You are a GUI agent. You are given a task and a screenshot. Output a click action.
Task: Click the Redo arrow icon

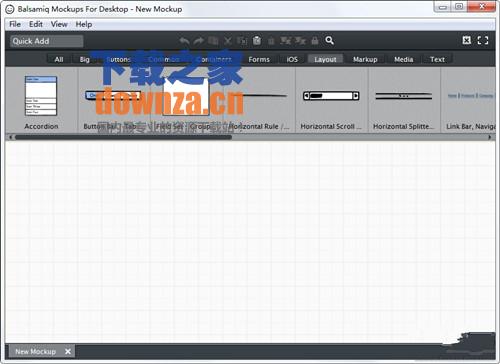[199, 41]
